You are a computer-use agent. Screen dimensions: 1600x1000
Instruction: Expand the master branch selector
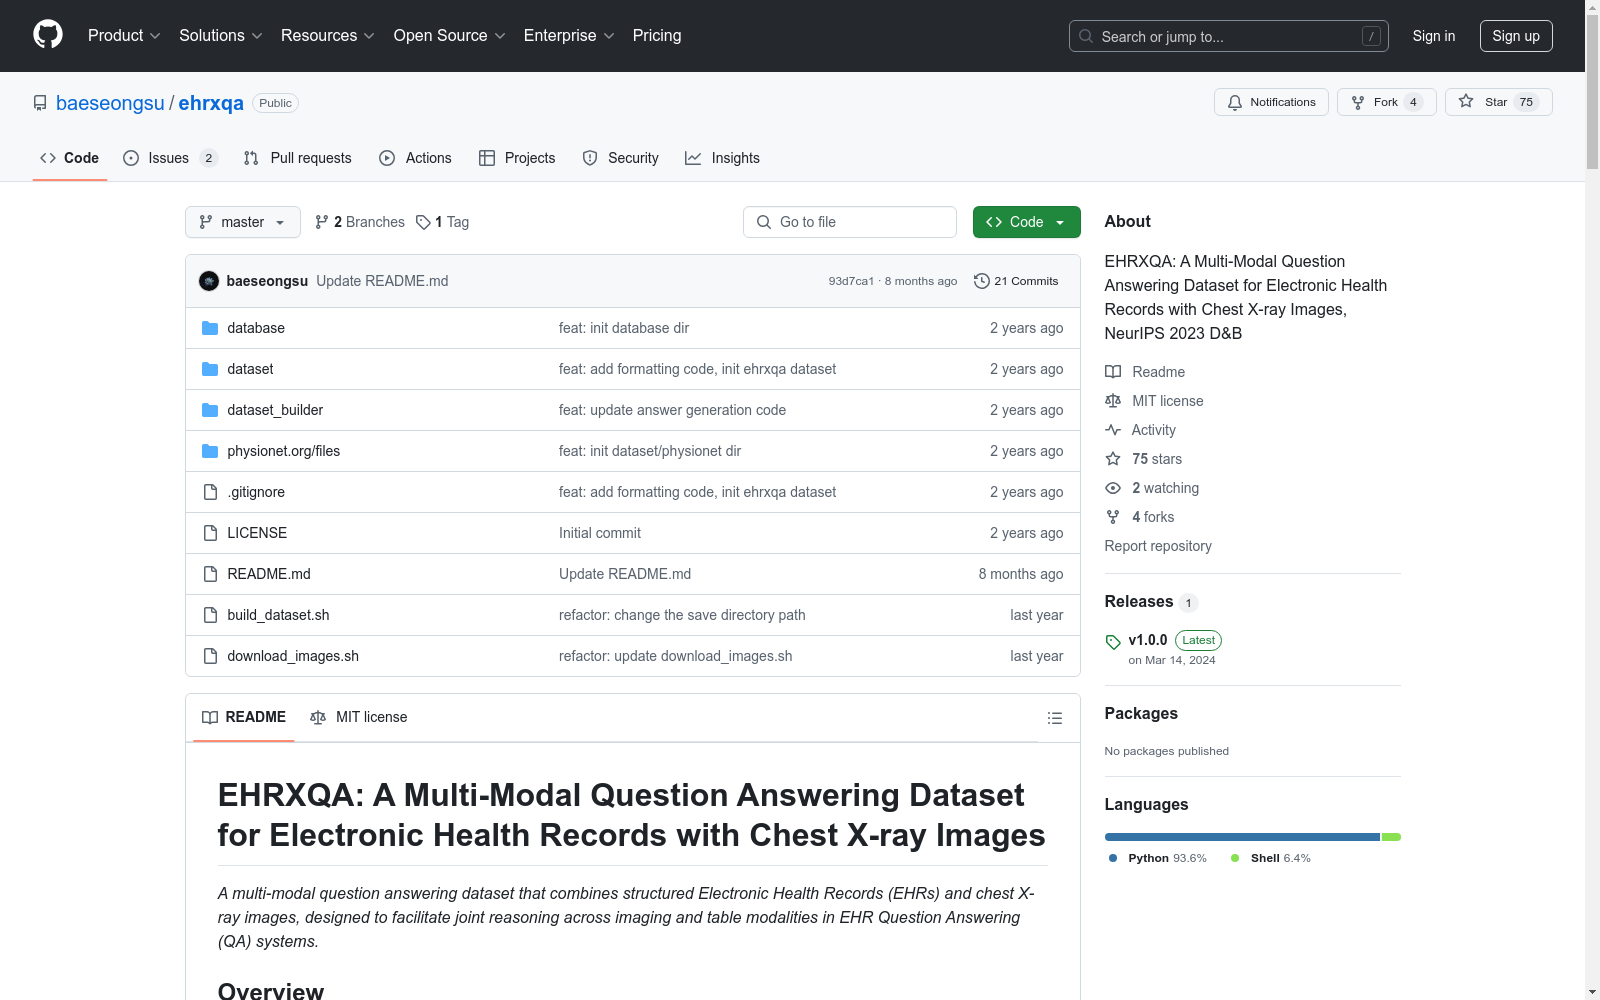pyautogui.click(x=243, y=222)
